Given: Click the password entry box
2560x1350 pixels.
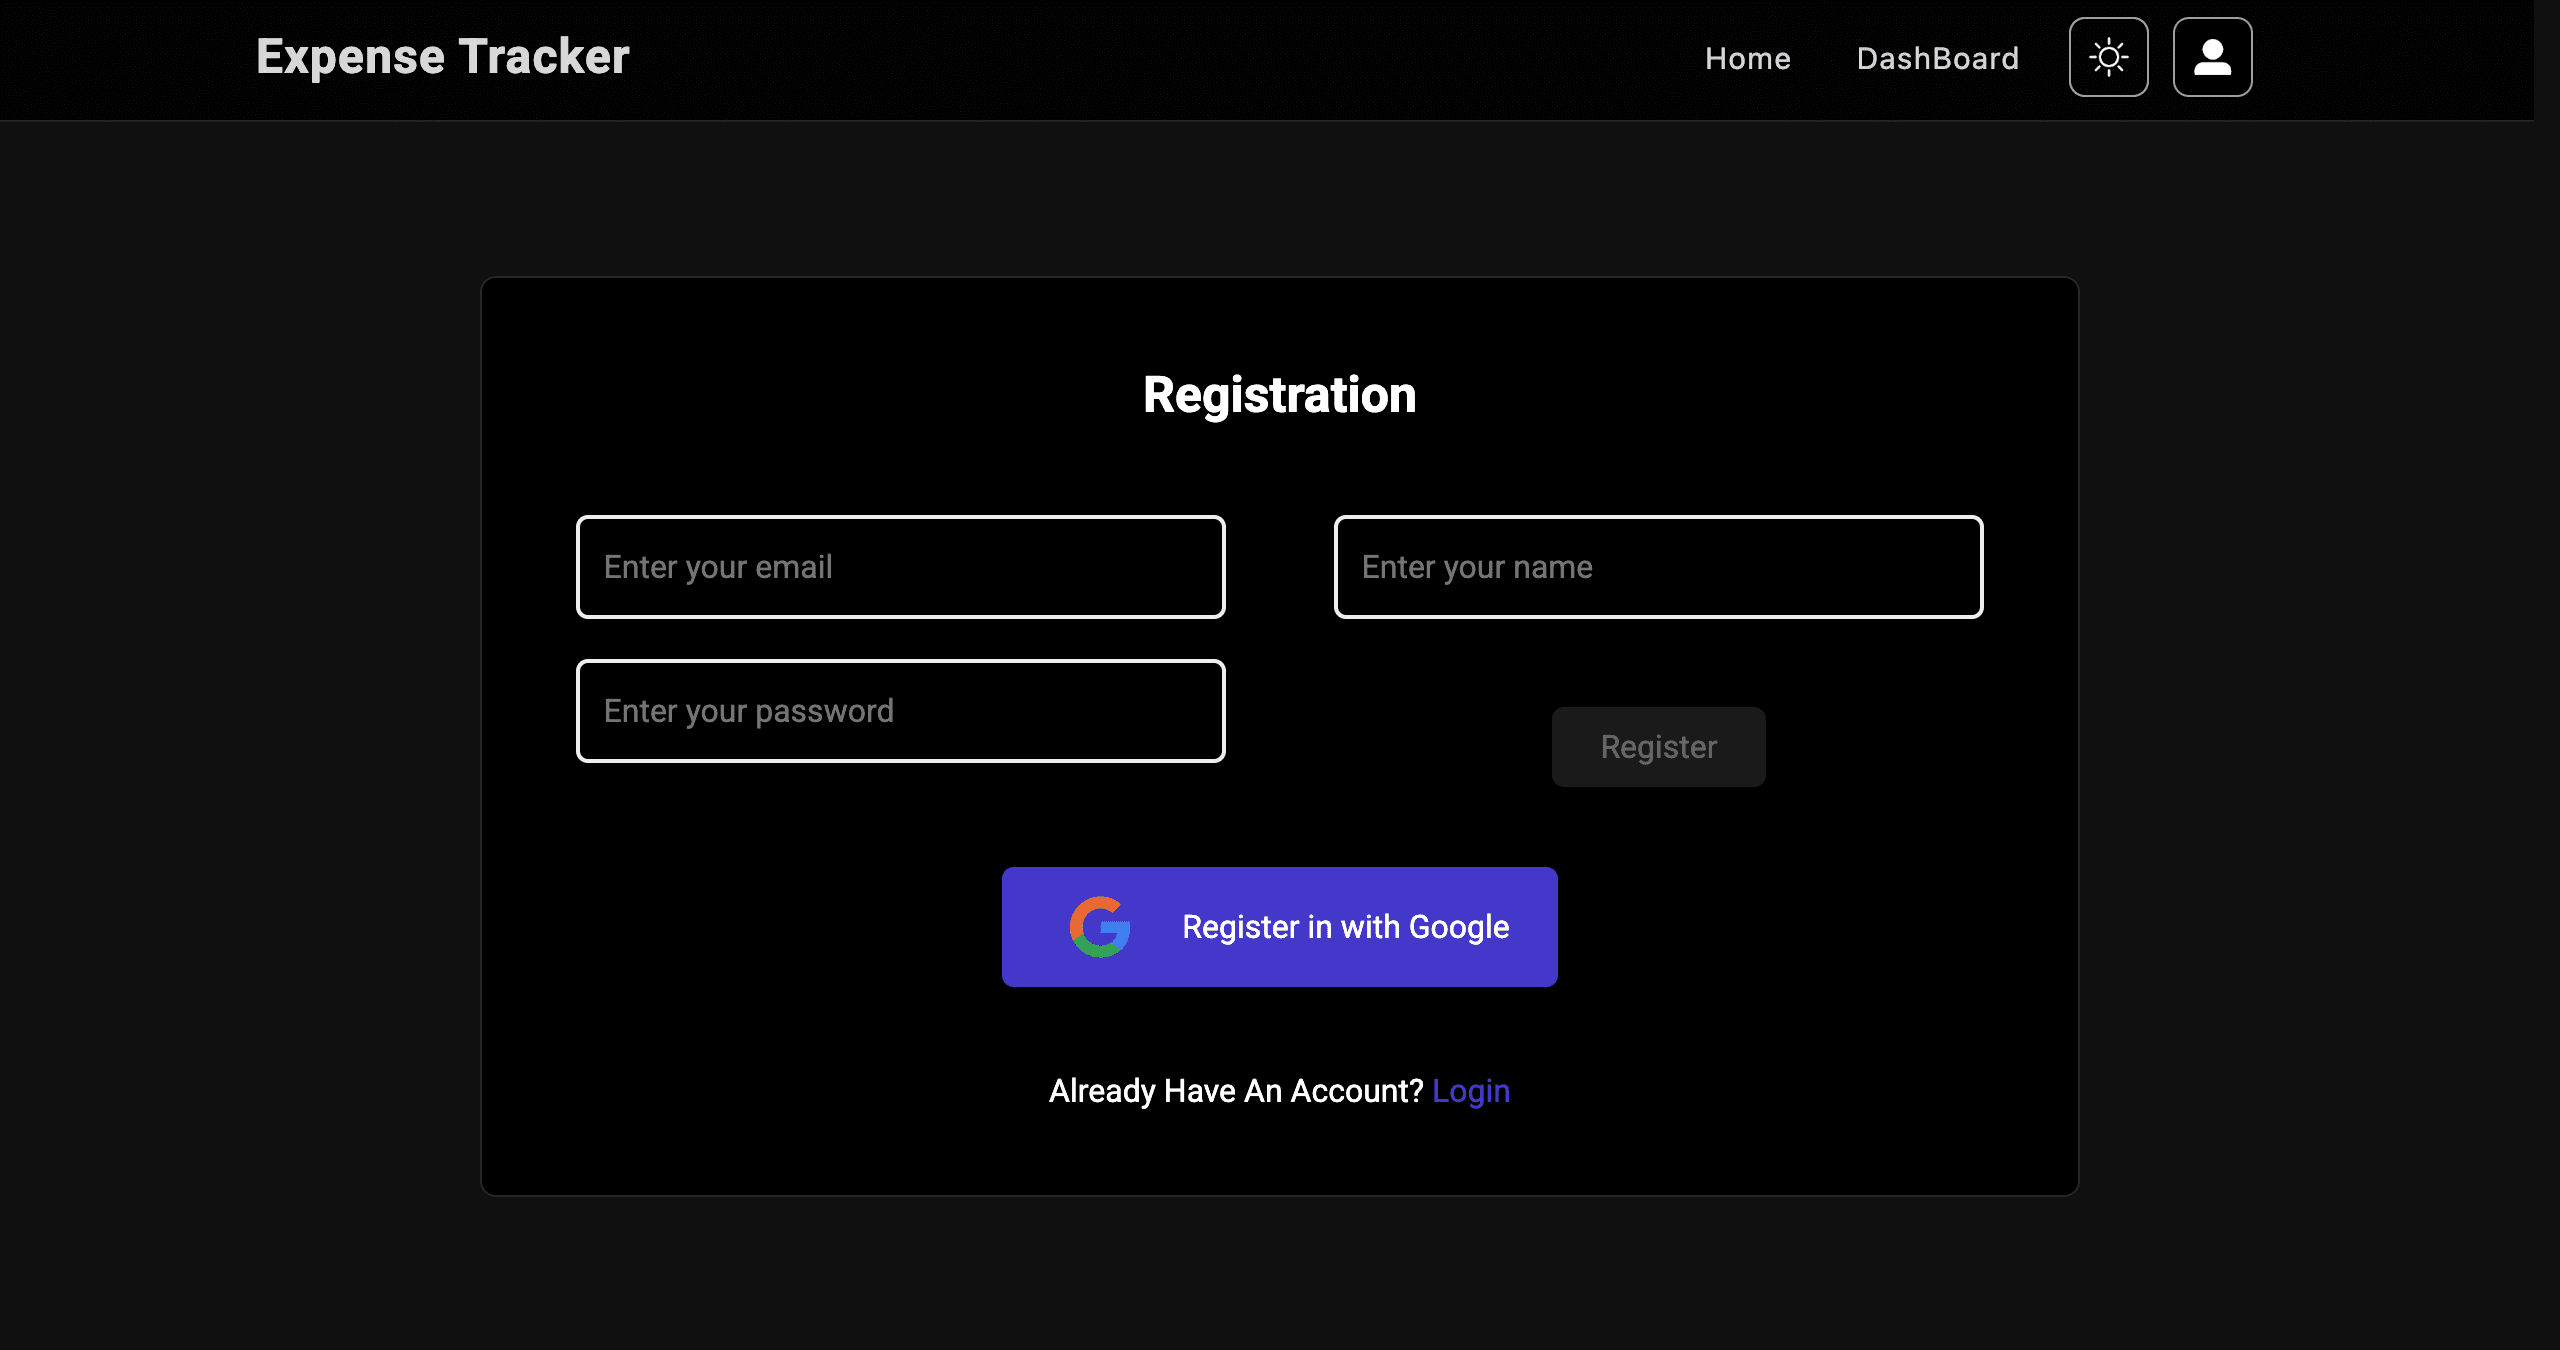Looking at the screenshot, I should point(899,710).
